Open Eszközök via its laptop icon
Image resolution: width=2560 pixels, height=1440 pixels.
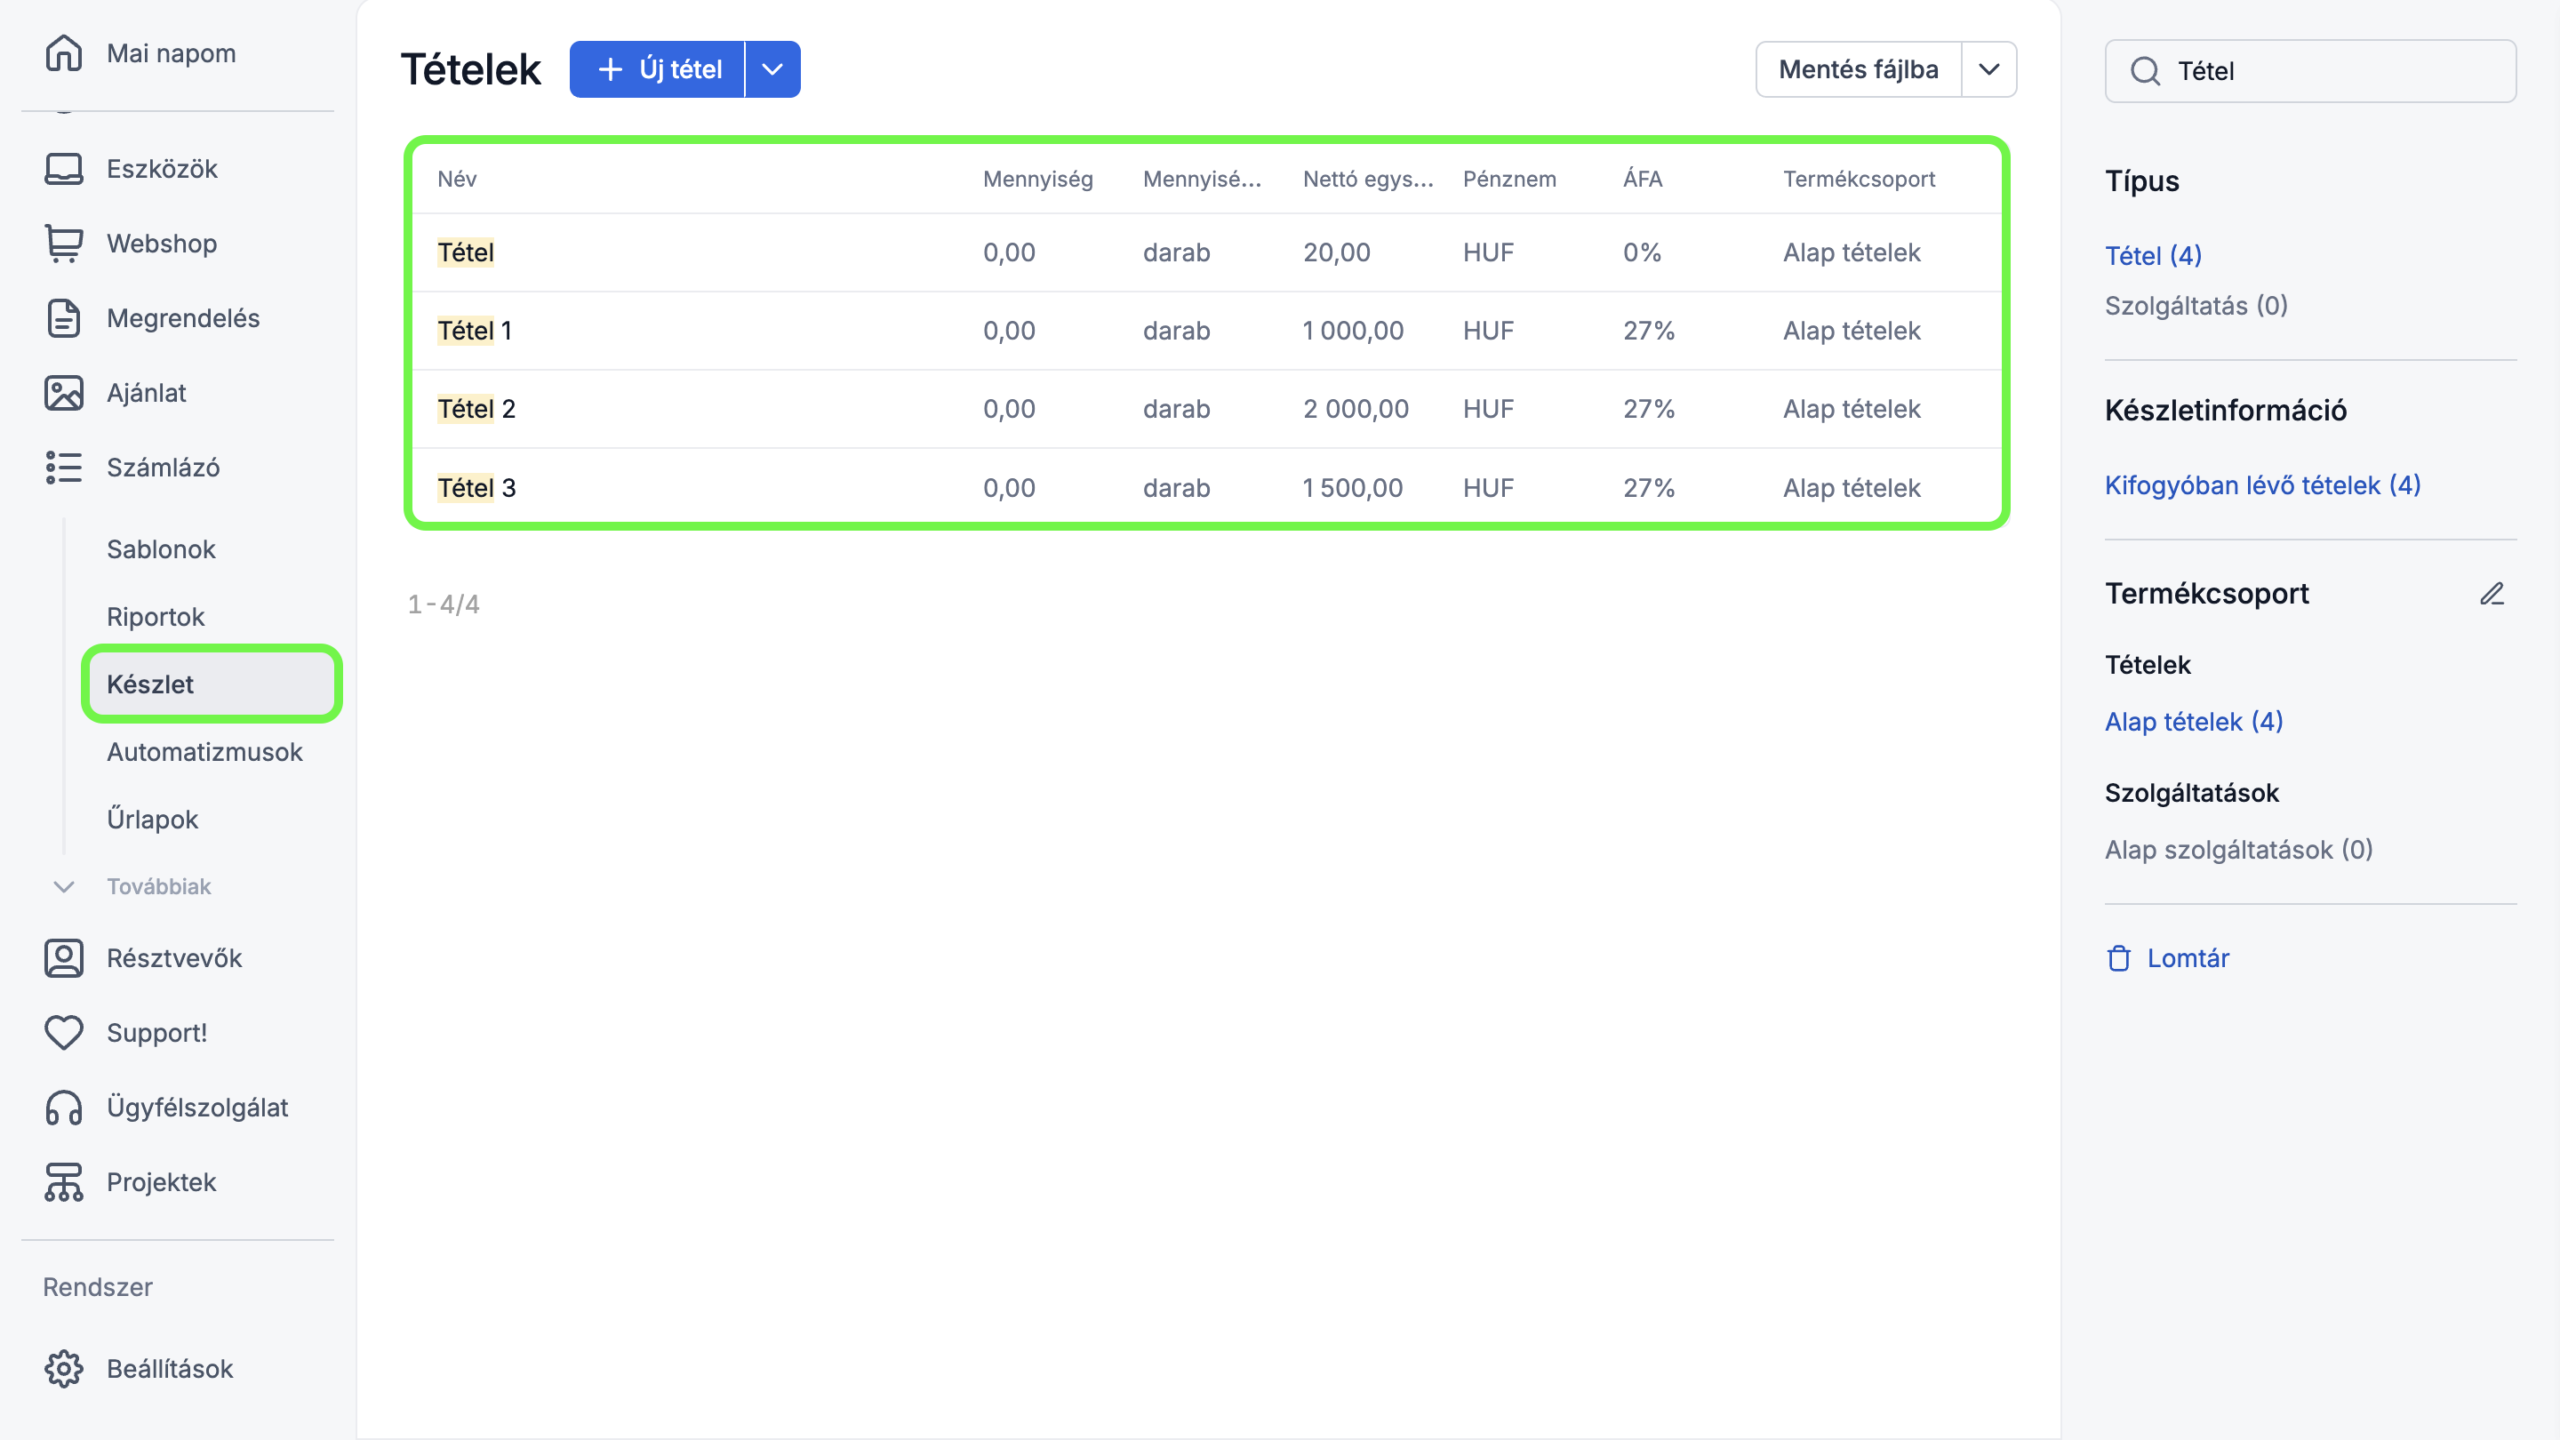click(64, 168)
